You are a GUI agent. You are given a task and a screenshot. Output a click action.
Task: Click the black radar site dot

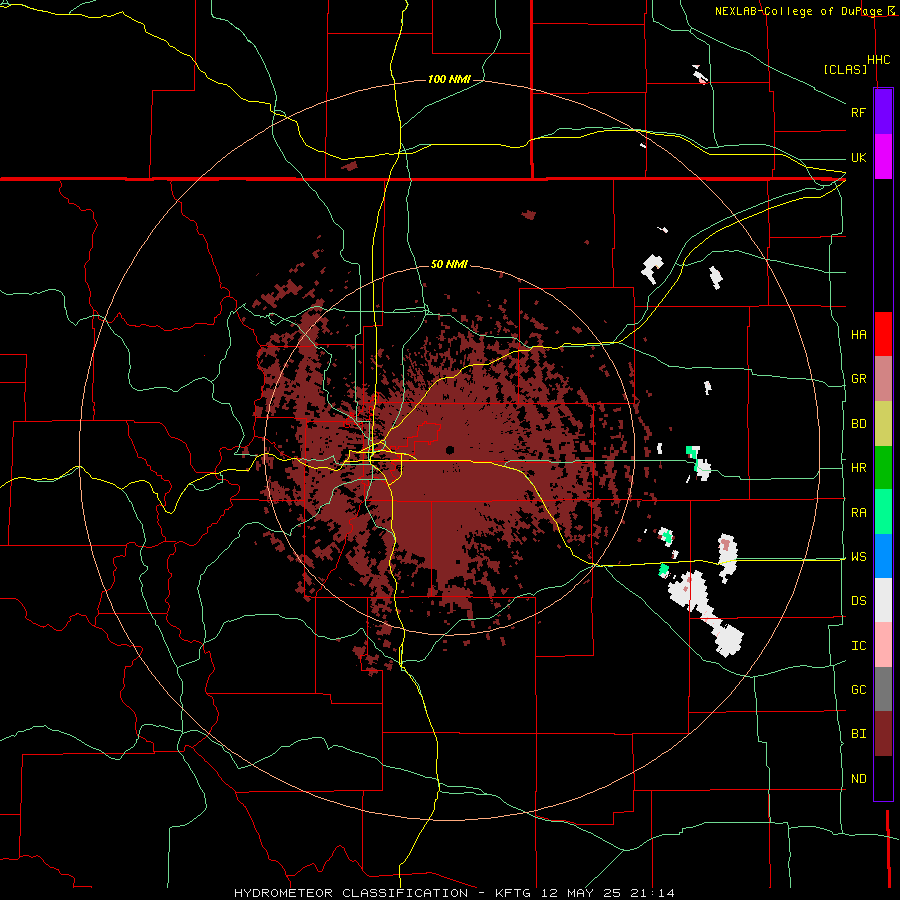[x=450, y=450]
